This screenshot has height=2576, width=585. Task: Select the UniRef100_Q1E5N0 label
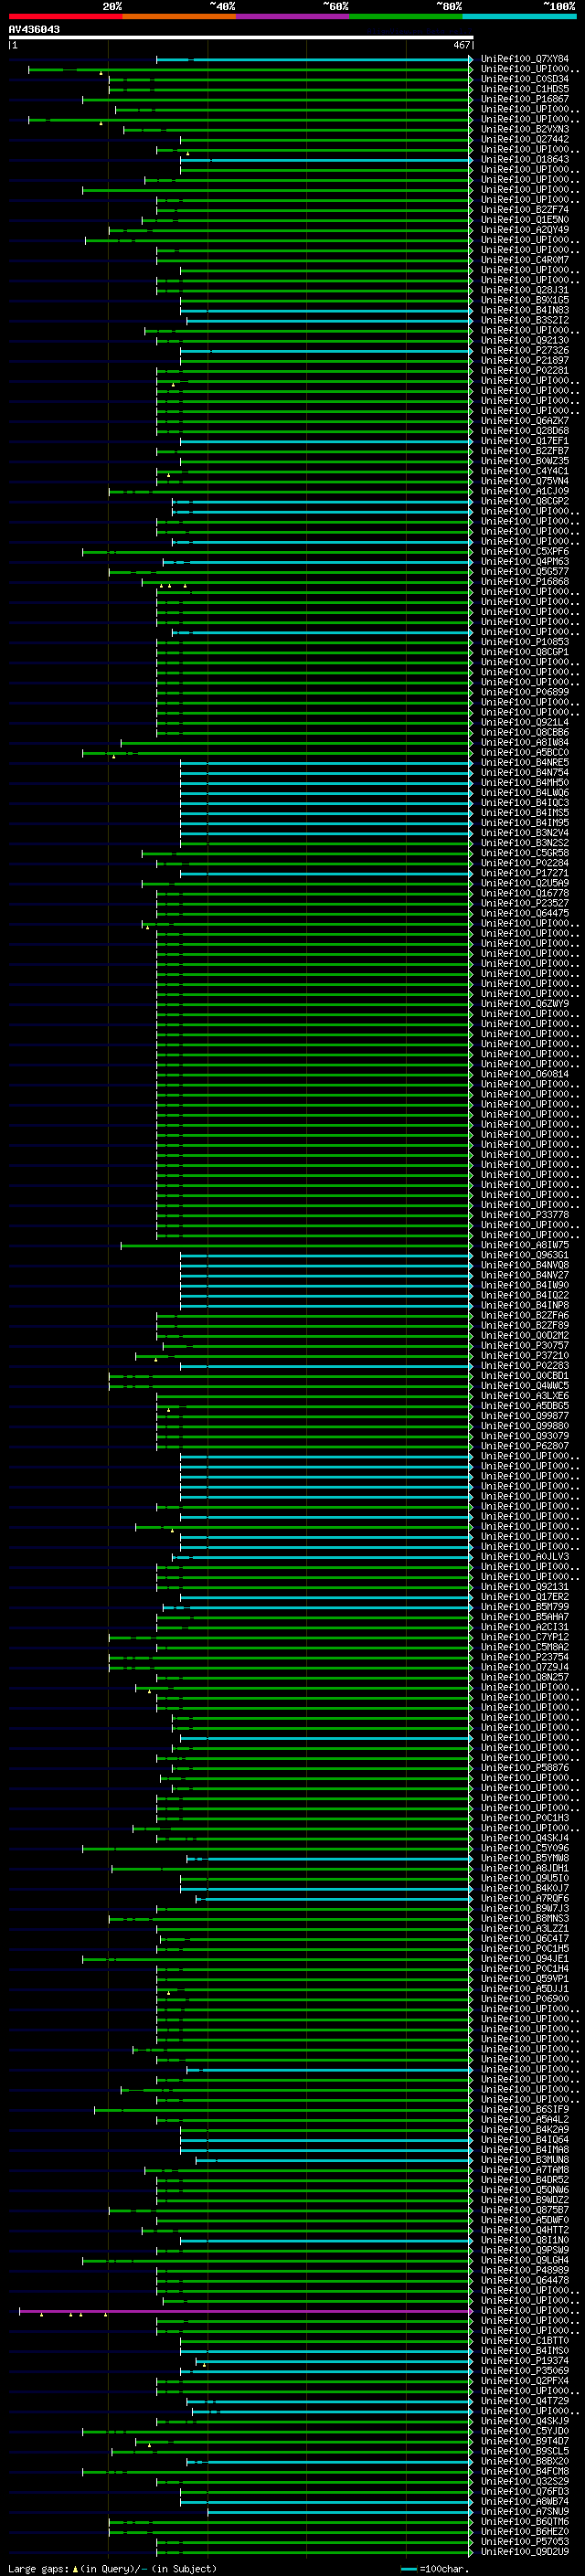click(x=524, y=220)
